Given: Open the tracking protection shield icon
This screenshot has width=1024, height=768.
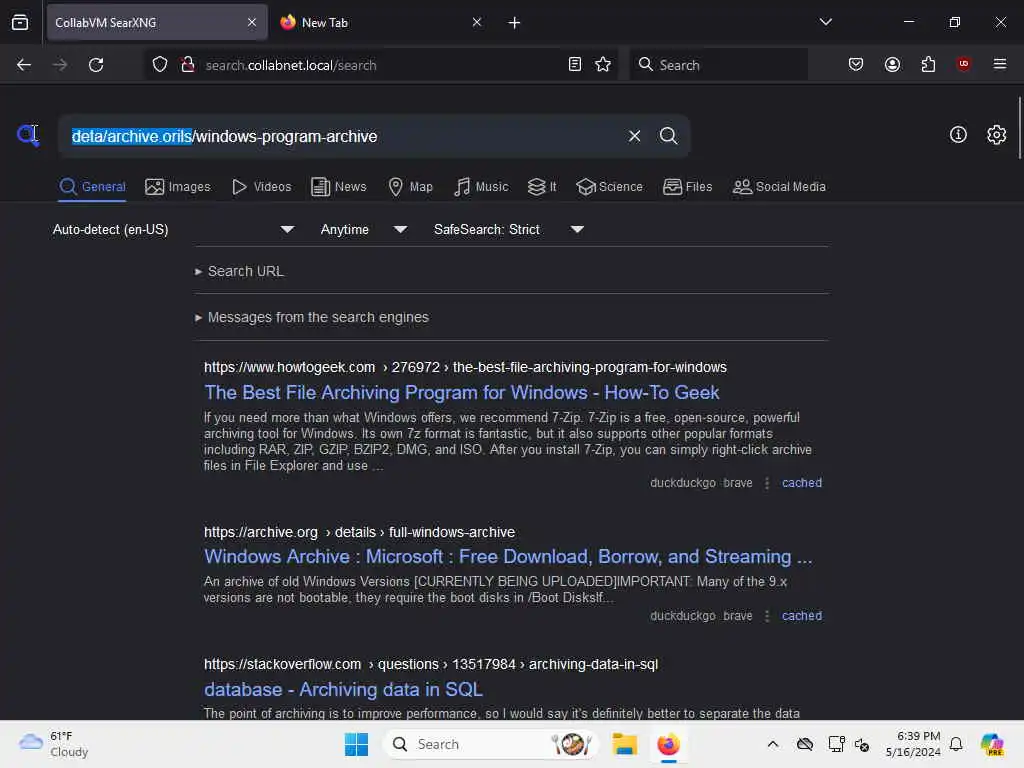Looking at the screenshot, I should pyautogui.click(x=160, y=65).
